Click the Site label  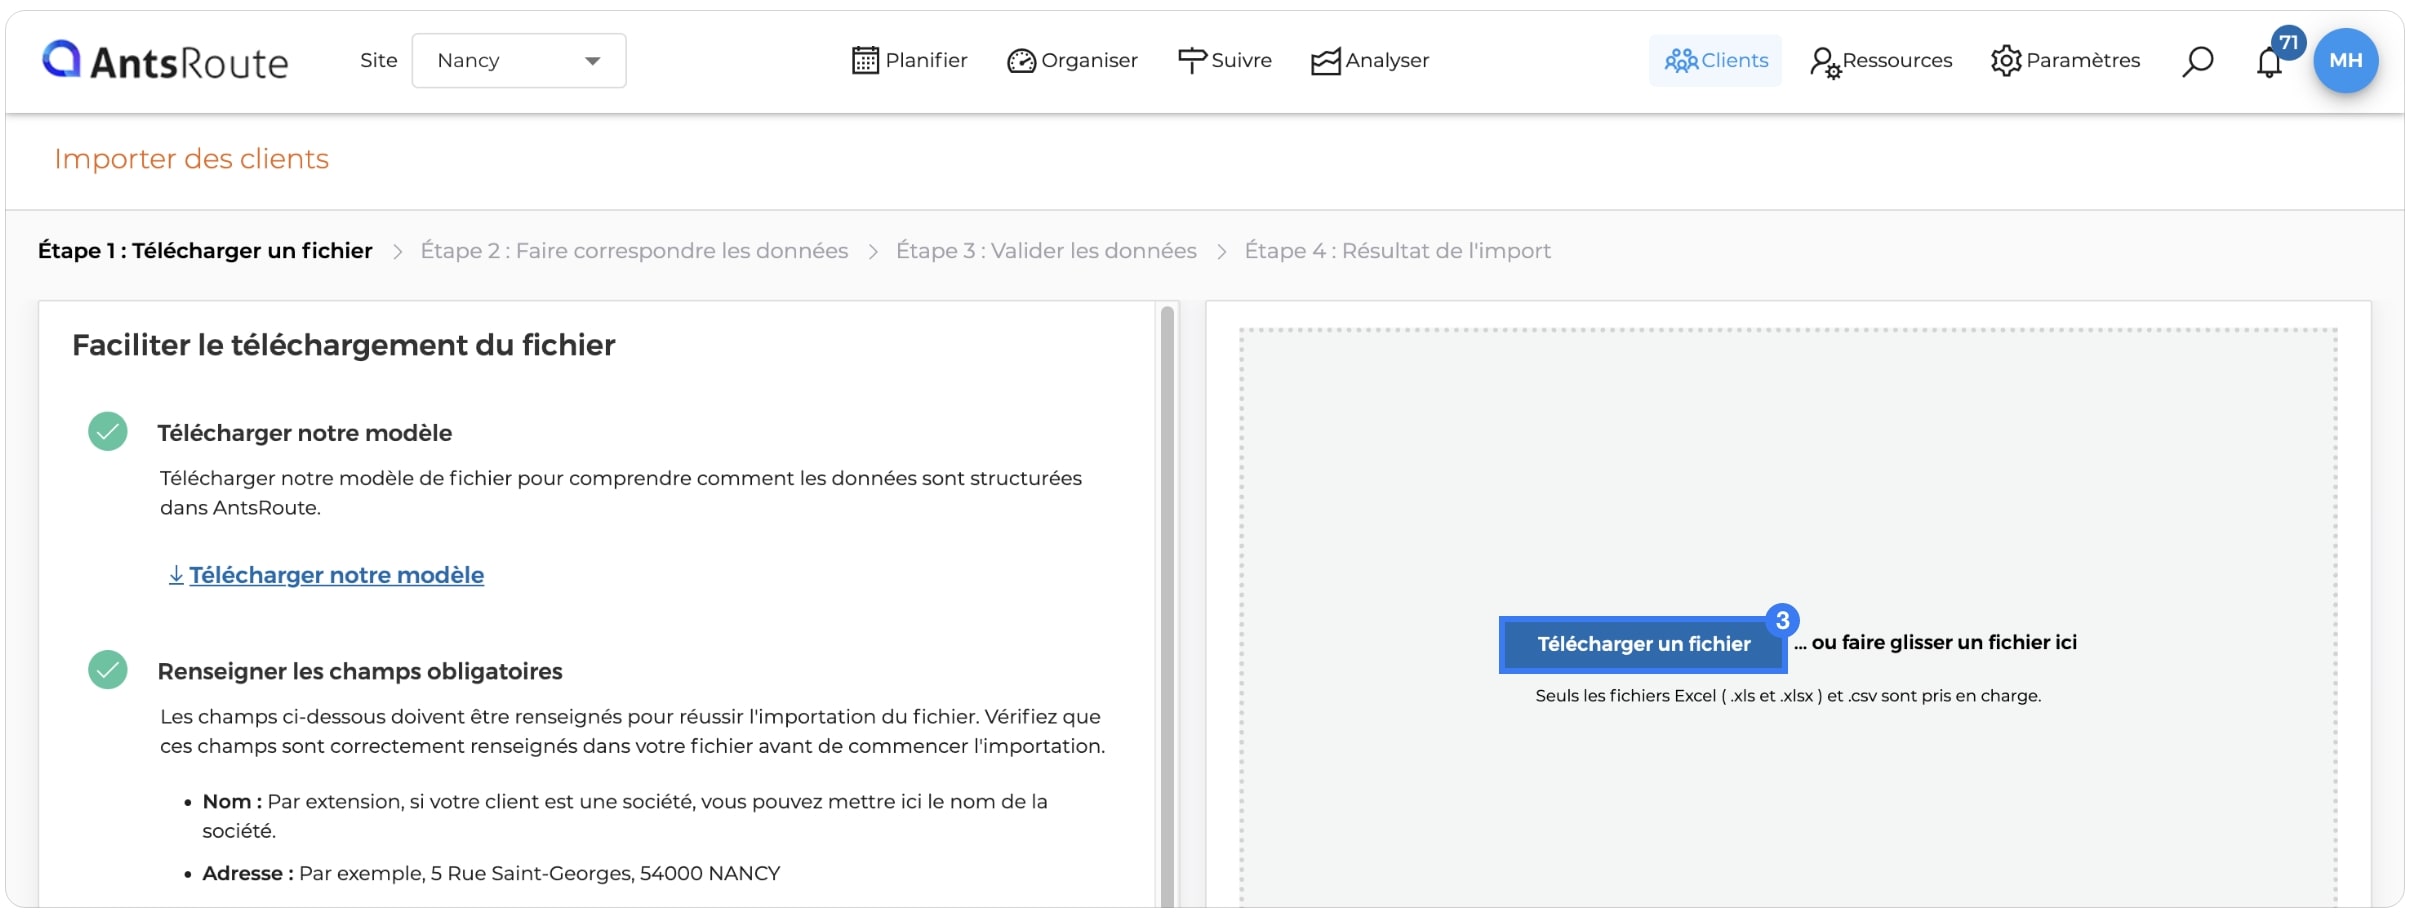[379, 61]
